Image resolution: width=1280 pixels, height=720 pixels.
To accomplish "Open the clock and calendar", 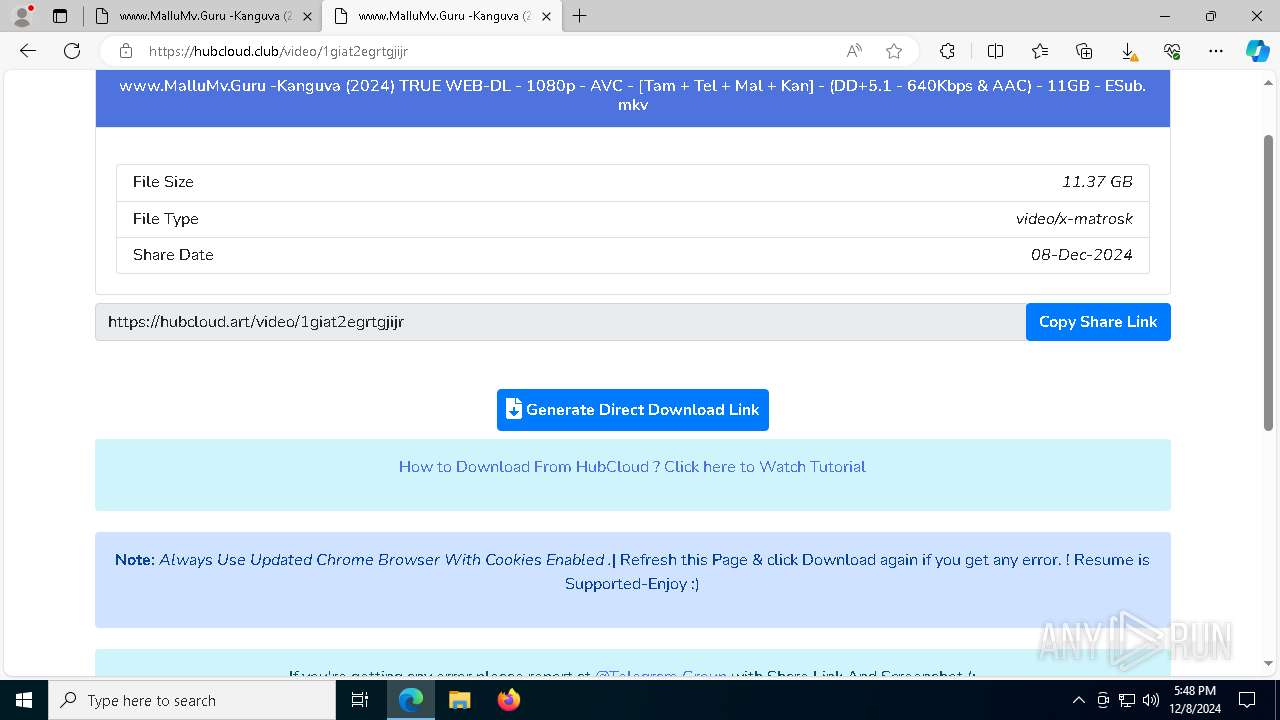I will pyautogui.click(x=1195, y=700).
